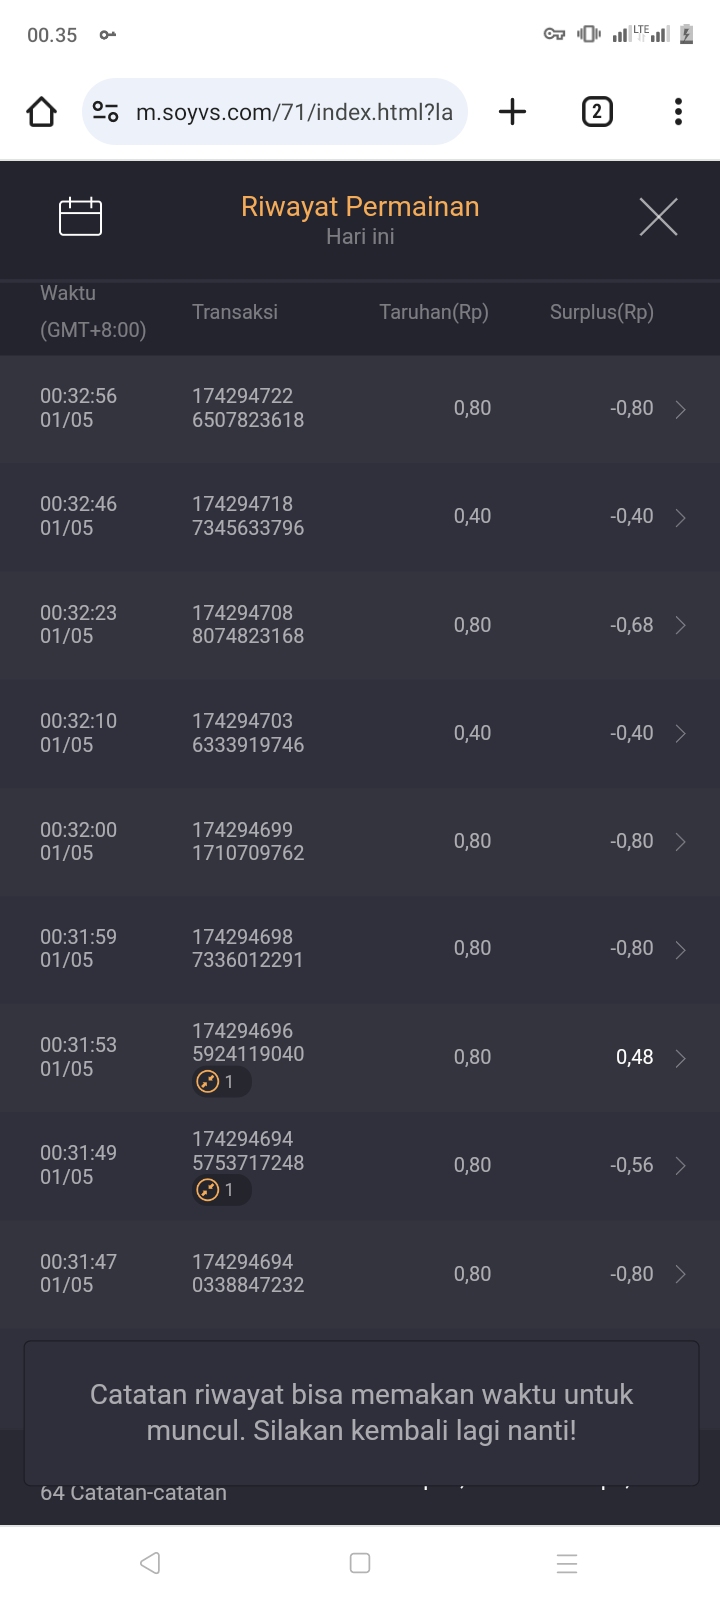Tap the free-spin badge under transaction 1742946945753717248
Screen dimensions: 720x1600
(221, 1190)
